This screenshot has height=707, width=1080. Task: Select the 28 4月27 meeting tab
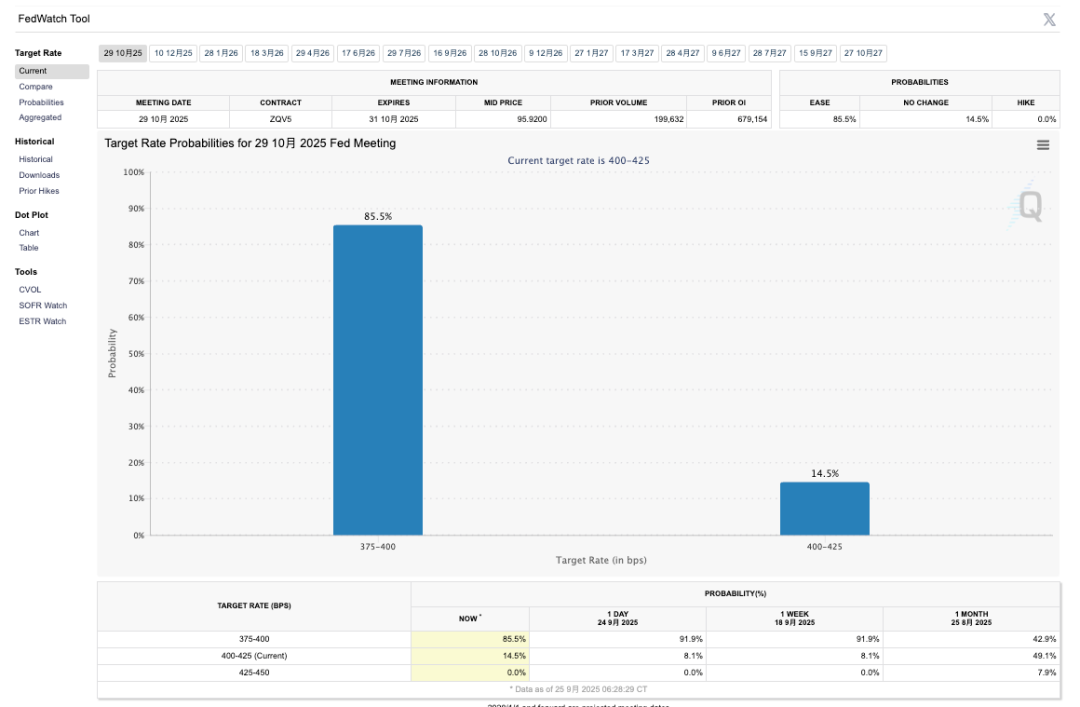(x=683, y=53)
